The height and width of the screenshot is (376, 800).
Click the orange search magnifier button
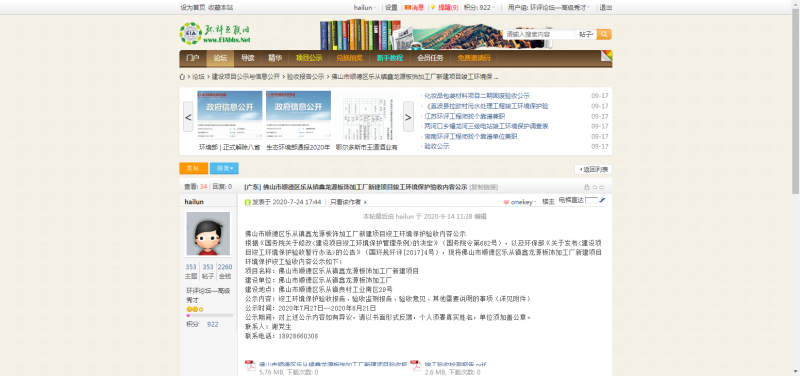click(x=604, y=34)
